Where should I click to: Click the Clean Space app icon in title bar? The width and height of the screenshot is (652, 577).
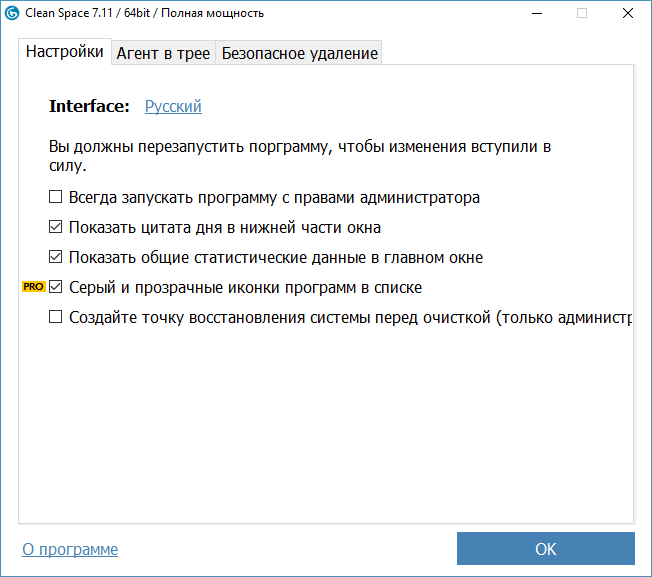12,13
